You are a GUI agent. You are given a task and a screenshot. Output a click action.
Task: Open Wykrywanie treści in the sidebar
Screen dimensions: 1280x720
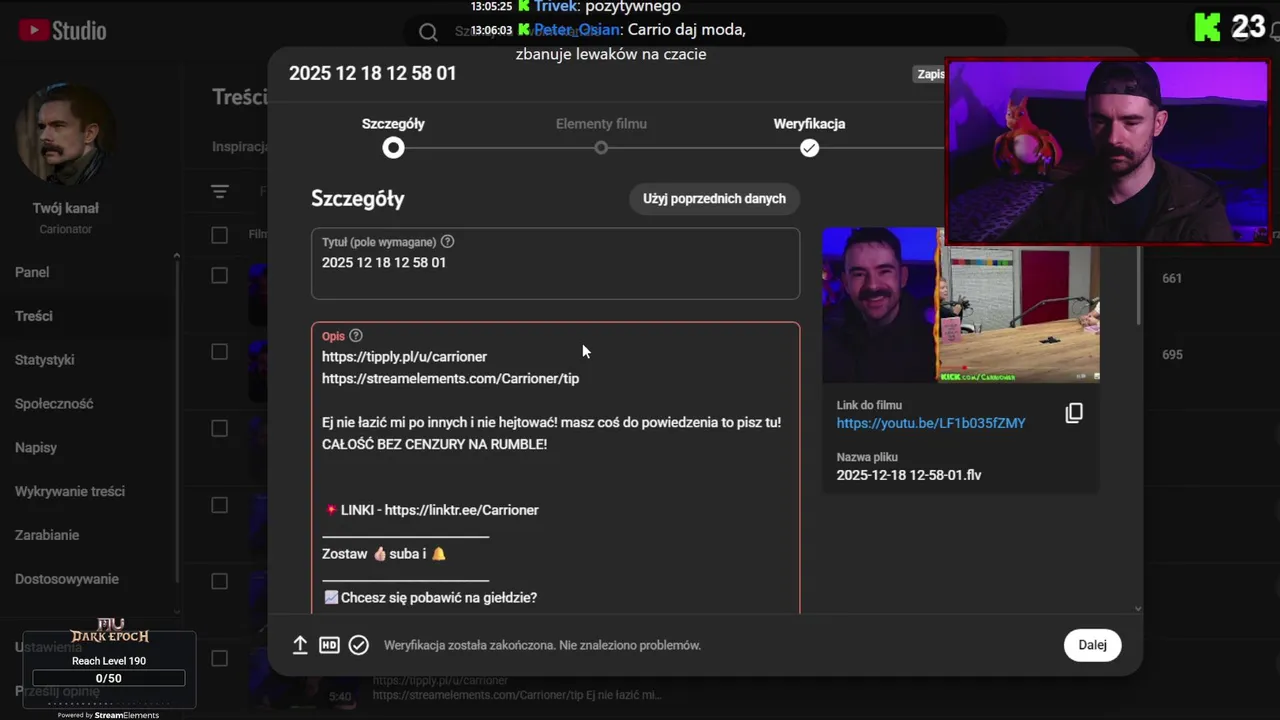70,491
